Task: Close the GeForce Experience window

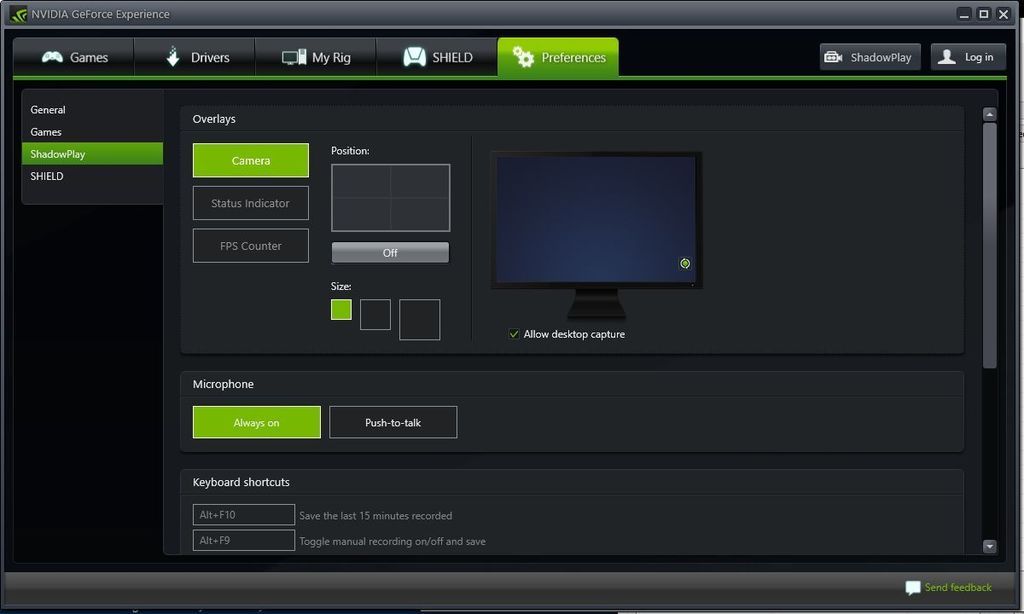Action: [x=1004, y=14]
